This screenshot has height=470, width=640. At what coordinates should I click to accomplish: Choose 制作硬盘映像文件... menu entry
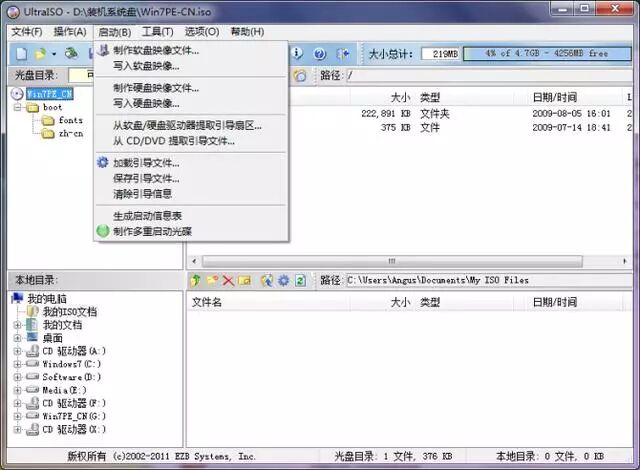point(191,88)
